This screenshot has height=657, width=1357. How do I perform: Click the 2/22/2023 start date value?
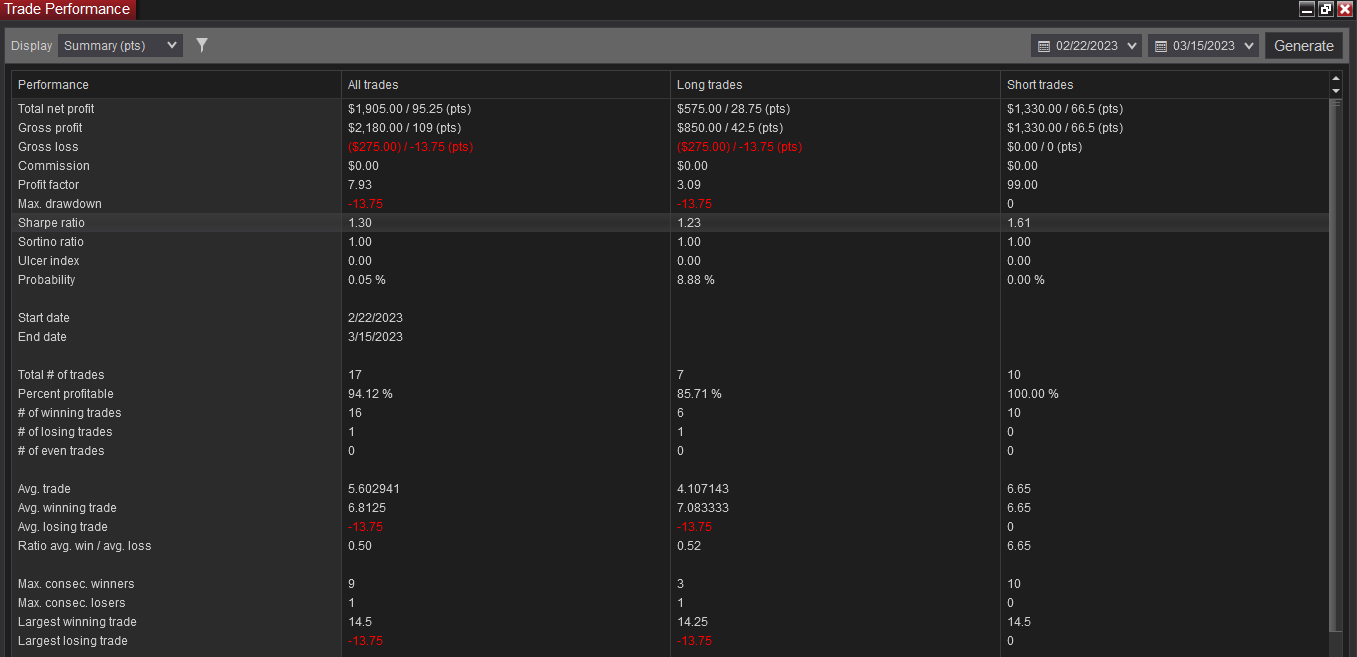click(375, 318)
